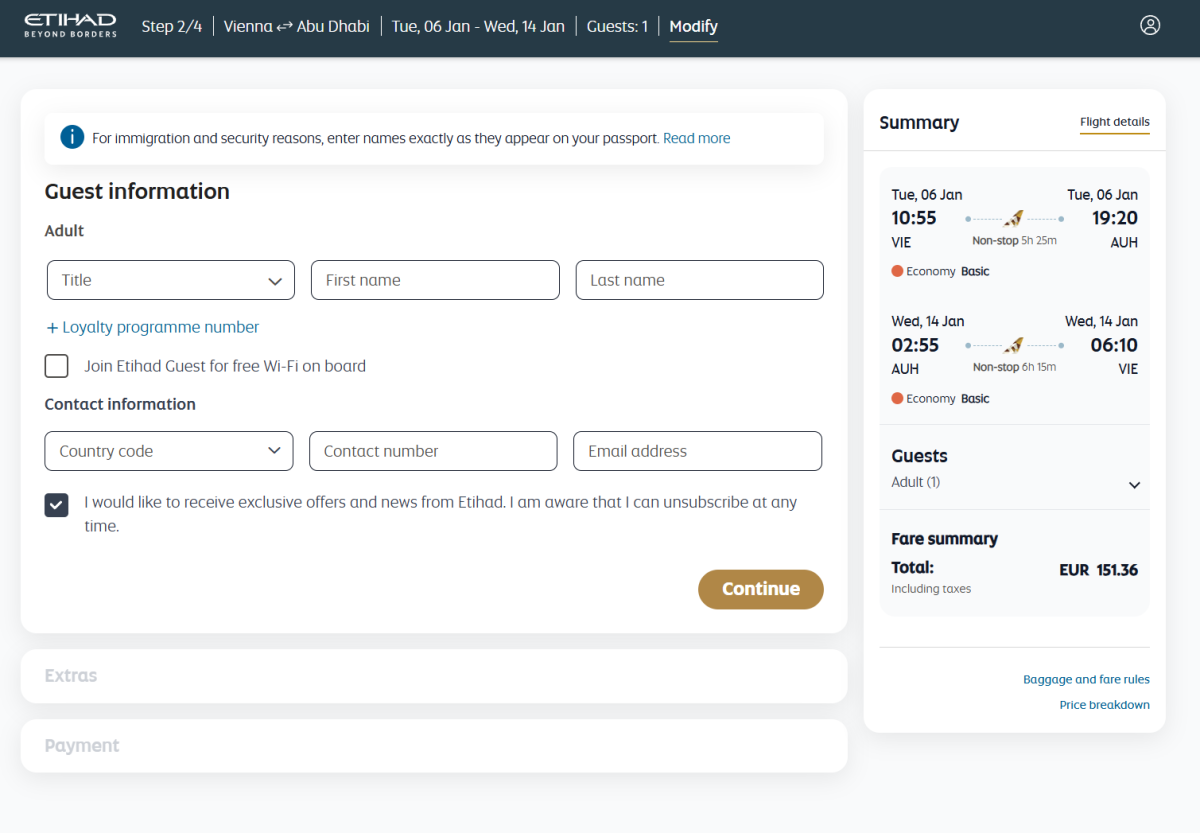Screen dimensions: 1200x833
Task: Add a Loyalty programme number
Action: pyautogui.click(x=152, y=327)
